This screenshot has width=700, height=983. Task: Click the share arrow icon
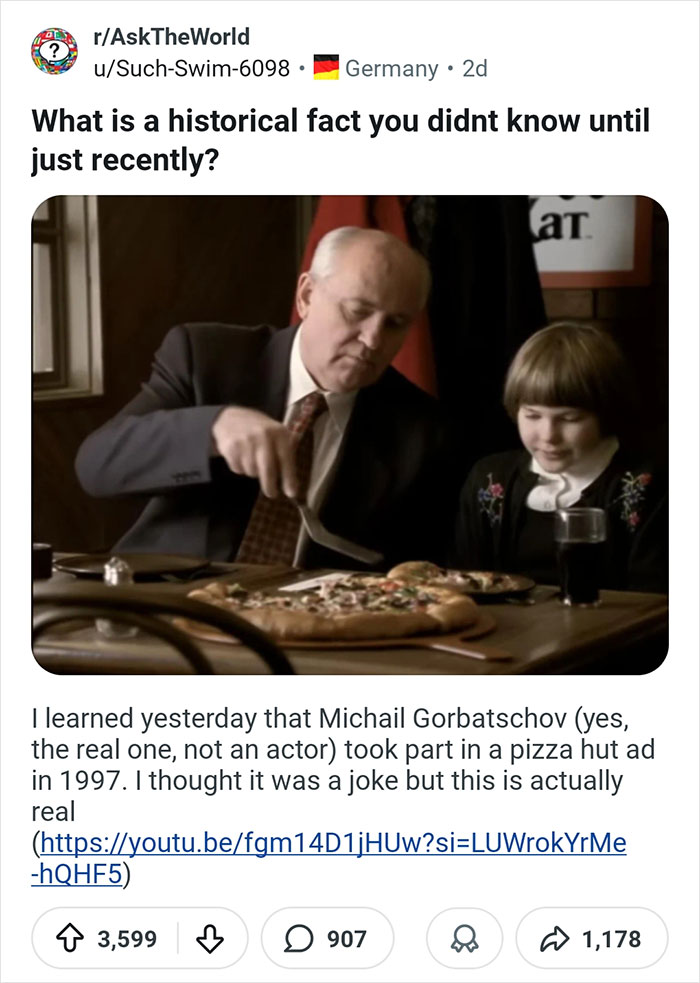pyautogui.click(x=554, y=938)
